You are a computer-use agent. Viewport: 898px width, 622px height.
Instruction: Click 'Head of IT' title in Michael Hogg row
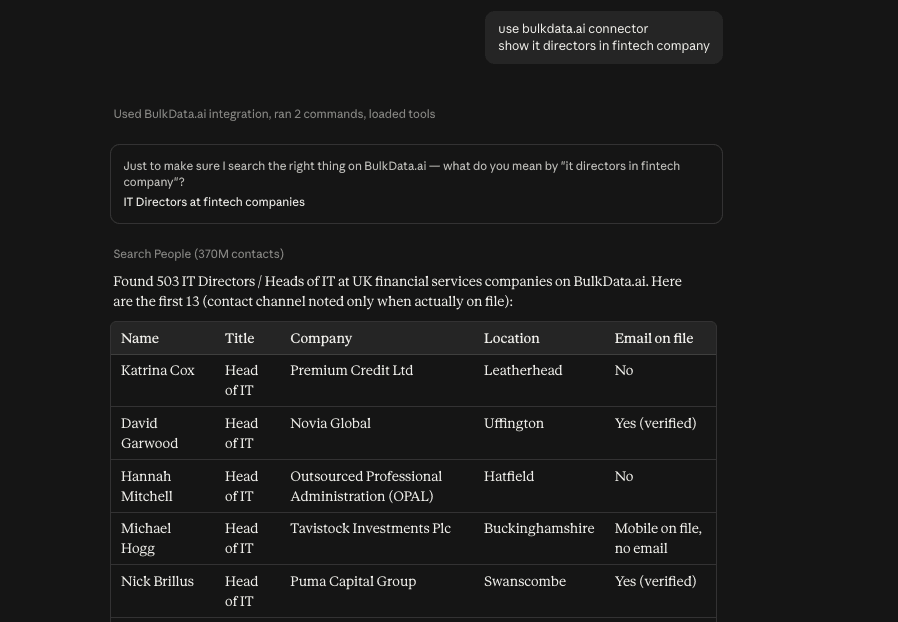(241, 538)
